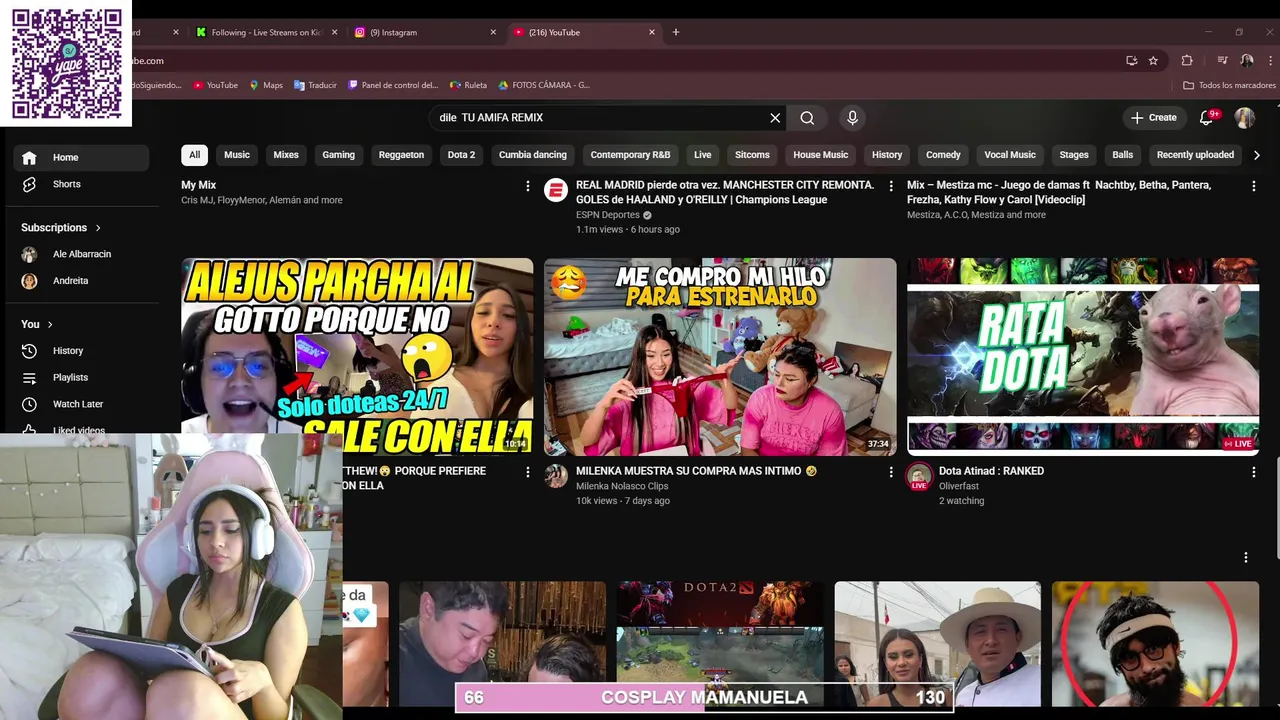This screenshot has width=1280, height=720.
Task: Filter by Live chip
Action: [703, 155]
